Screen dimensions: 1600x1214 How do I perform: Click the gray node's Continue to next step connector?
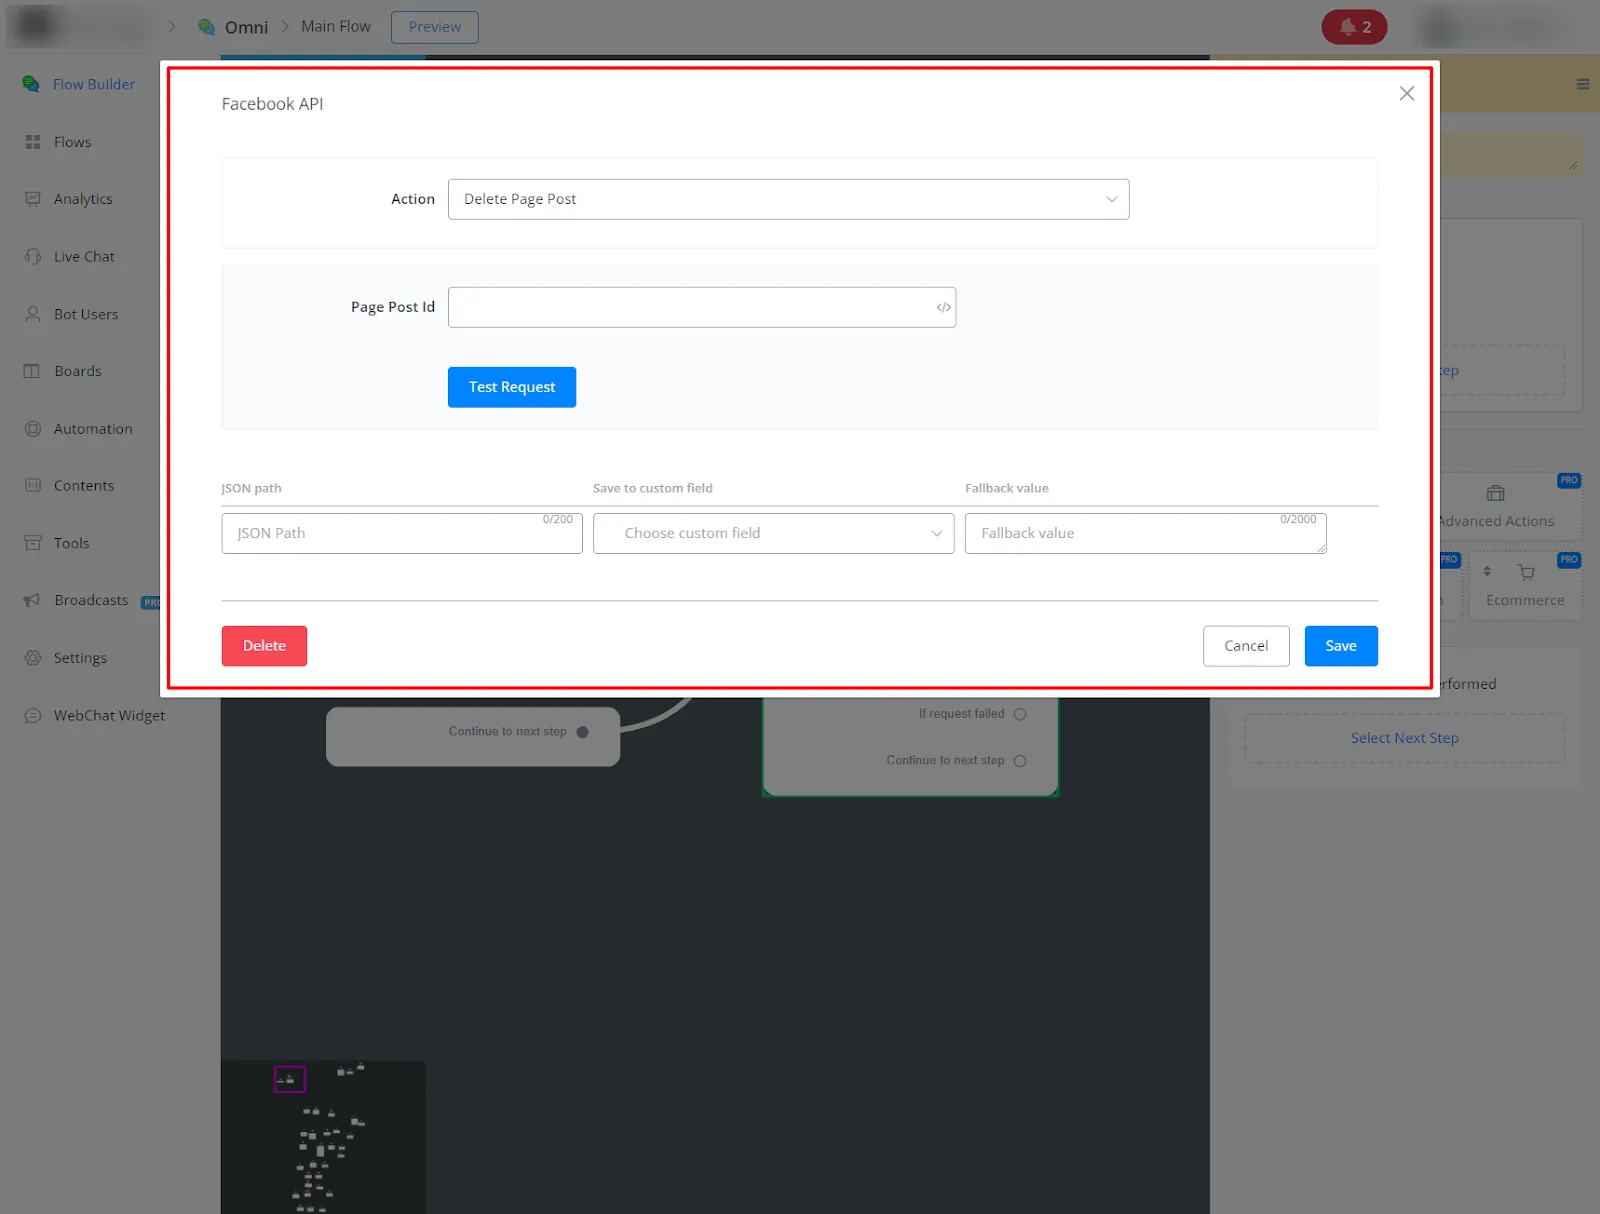583,732
